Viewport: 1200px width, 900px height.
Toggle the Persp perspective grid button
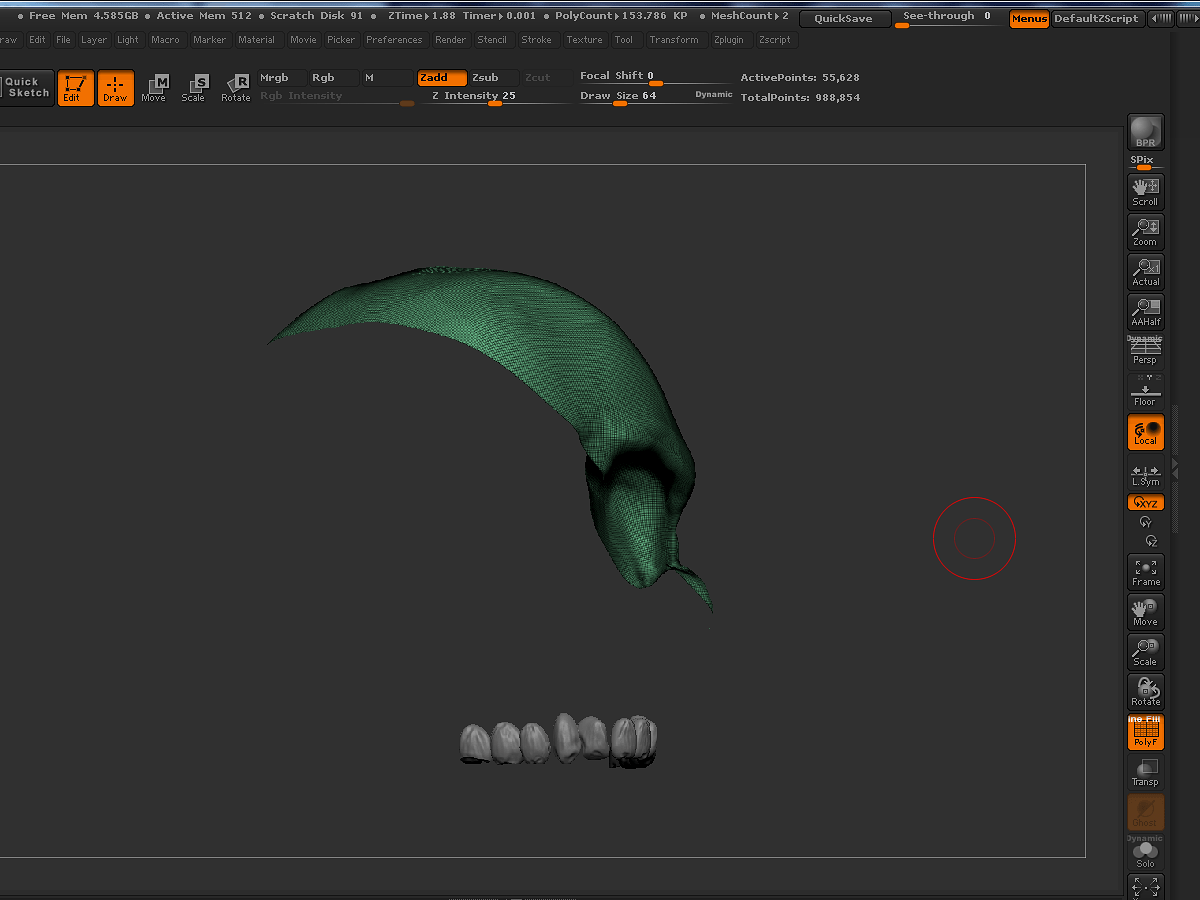(x=1145, y=351)
